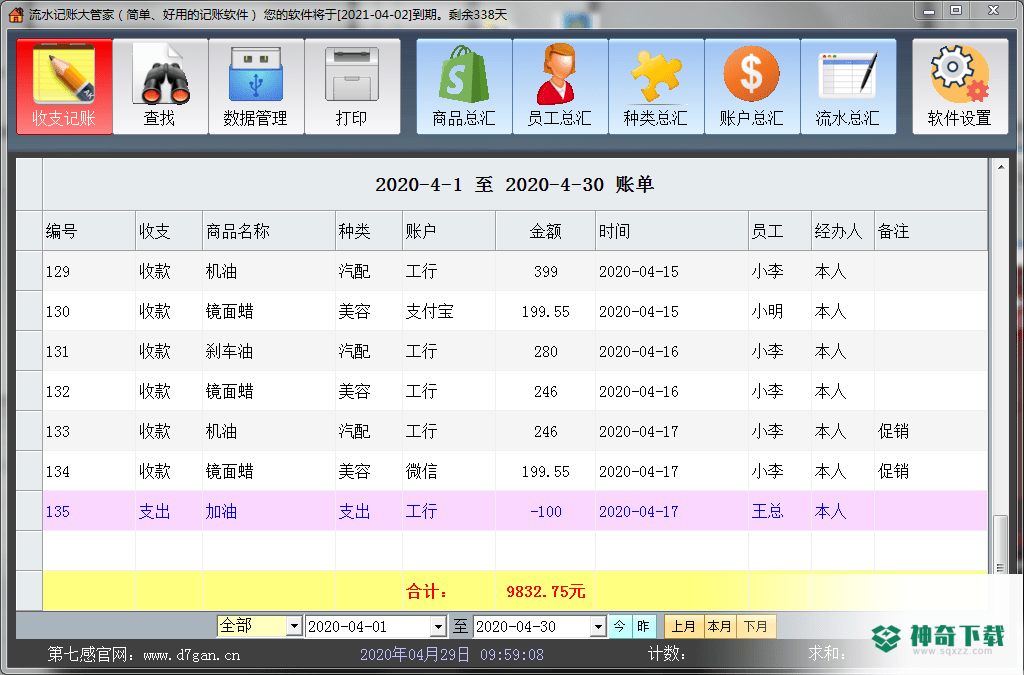Image resolution: width=1024 pixels, height=675 pixels.
Task: Click the status bar date and time
Action: [x=452, y=654]
